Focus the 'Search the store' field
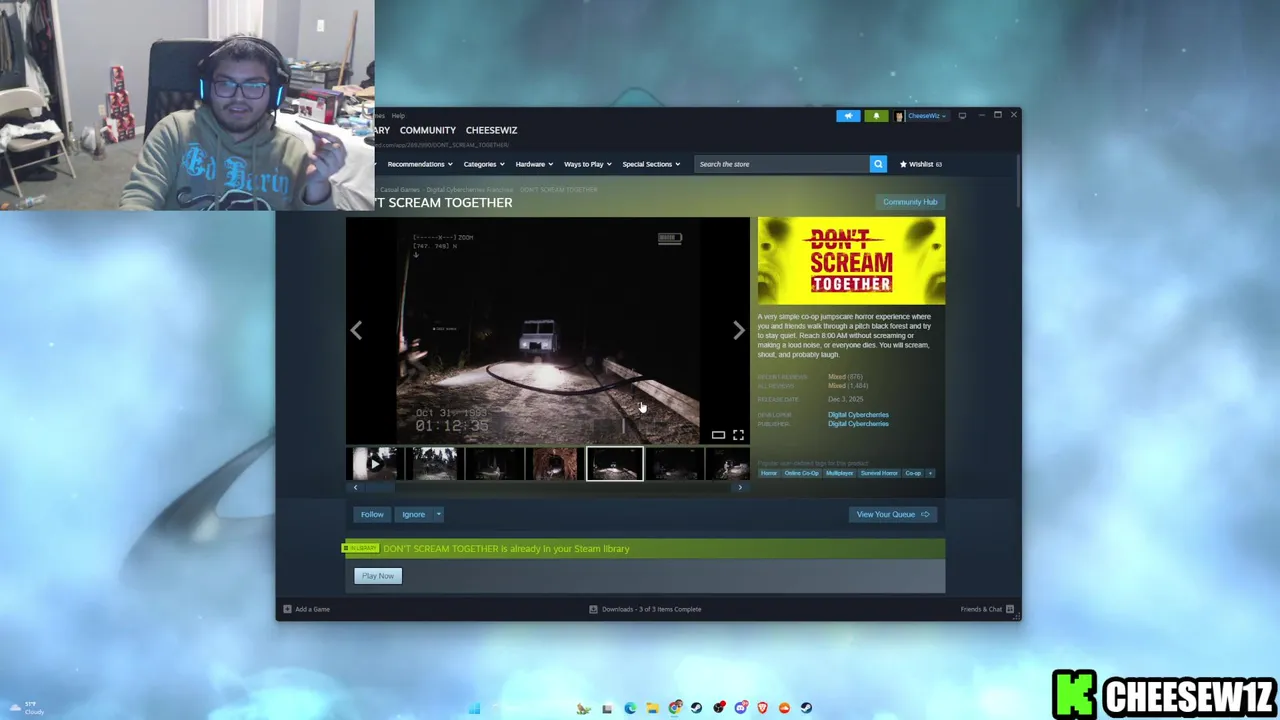The height and width of the screenshot is (720, 1280). pyautogui.click(x=782, y=164)
